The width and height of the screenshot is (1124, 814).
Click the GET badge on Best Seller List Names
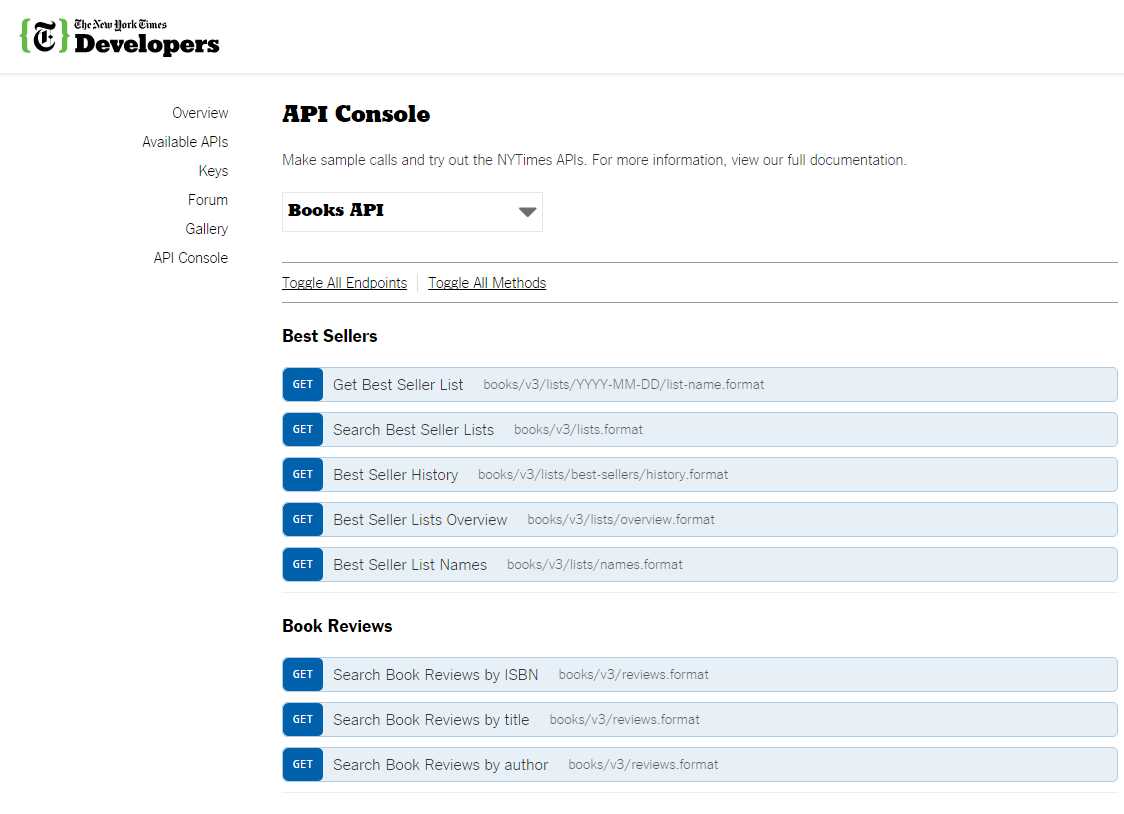point(302,564)
